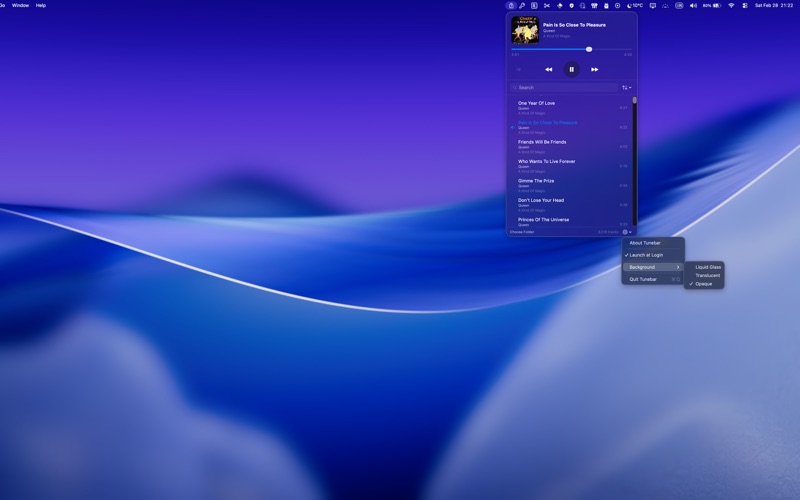Click the elapsed time label under the progress bar
The image size is (800, 500).
(x=515, y=55)
